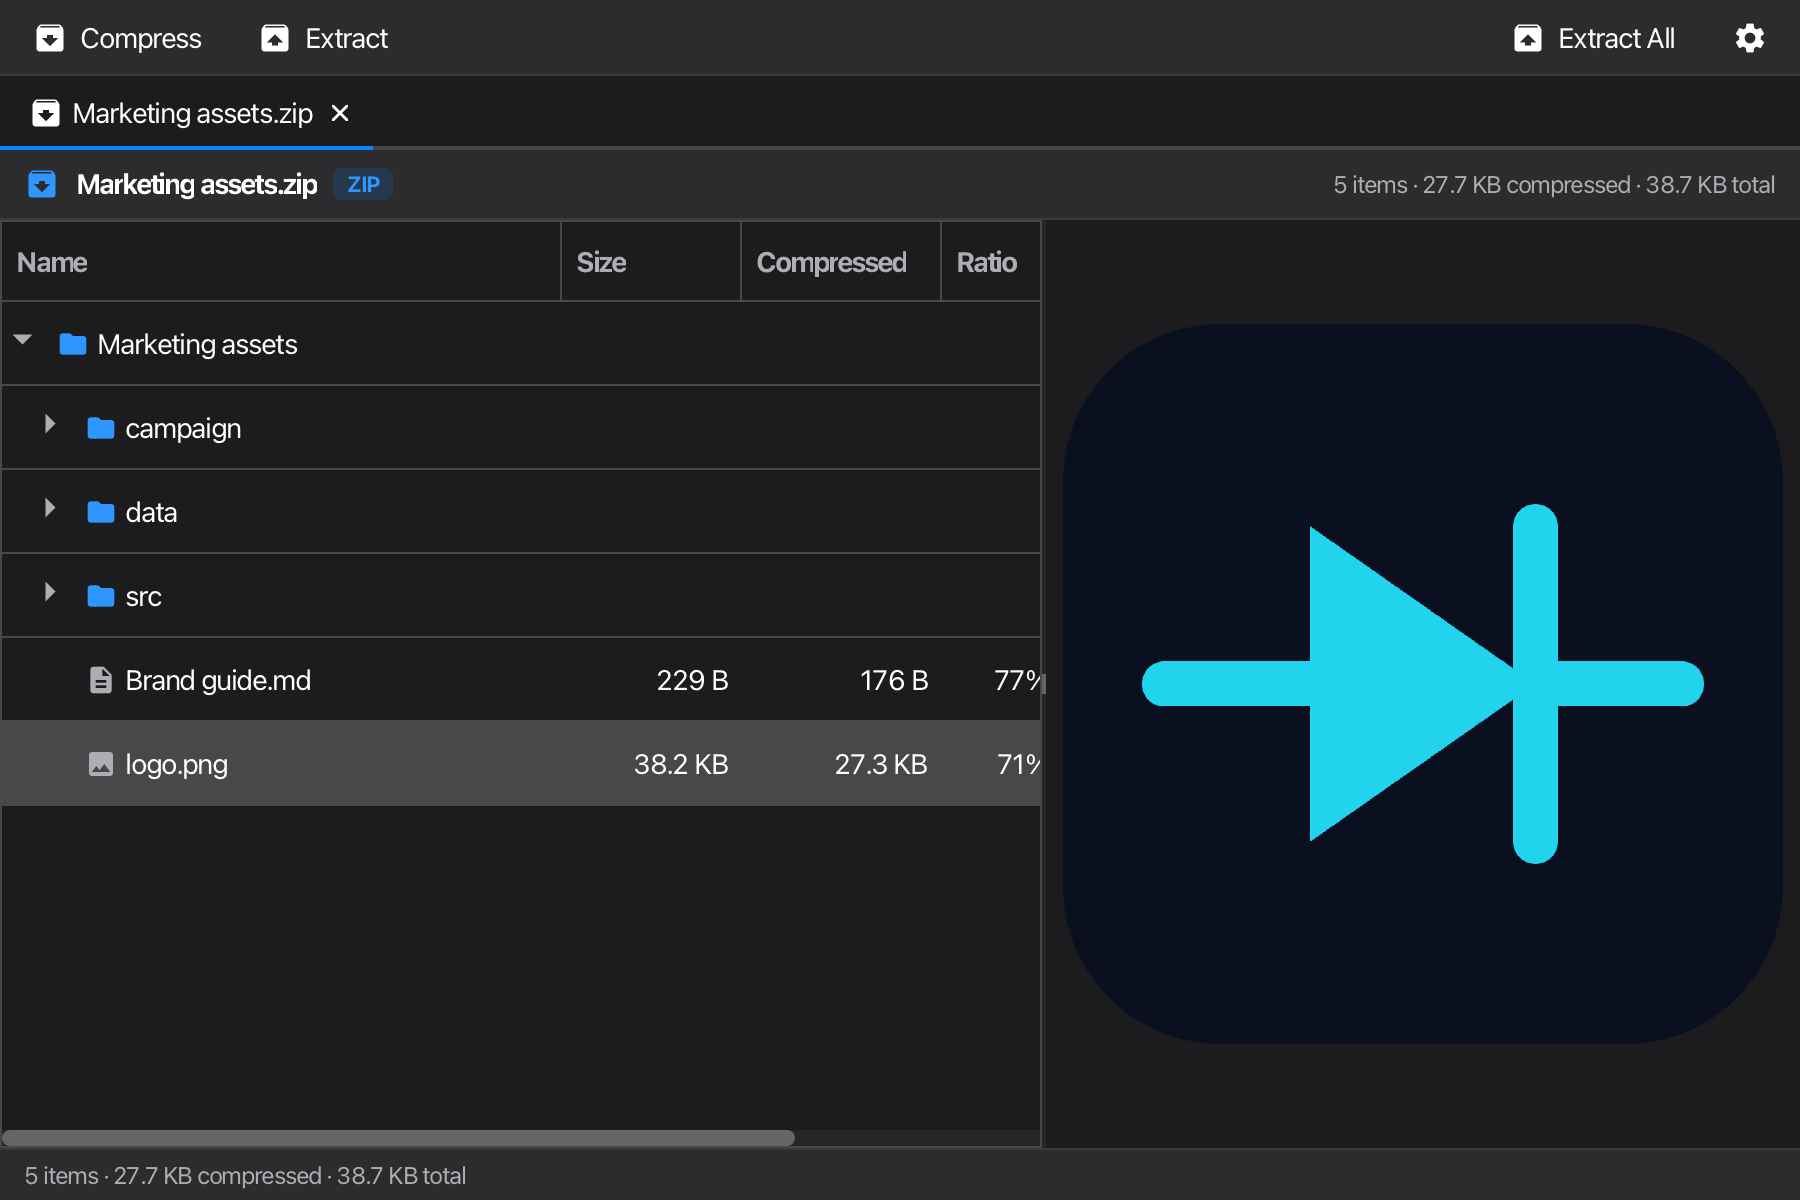This screenshot has height=1200, width=1800.
Task: Click the src folder icon
Action: pyautogui.click(x=101, y=597)
